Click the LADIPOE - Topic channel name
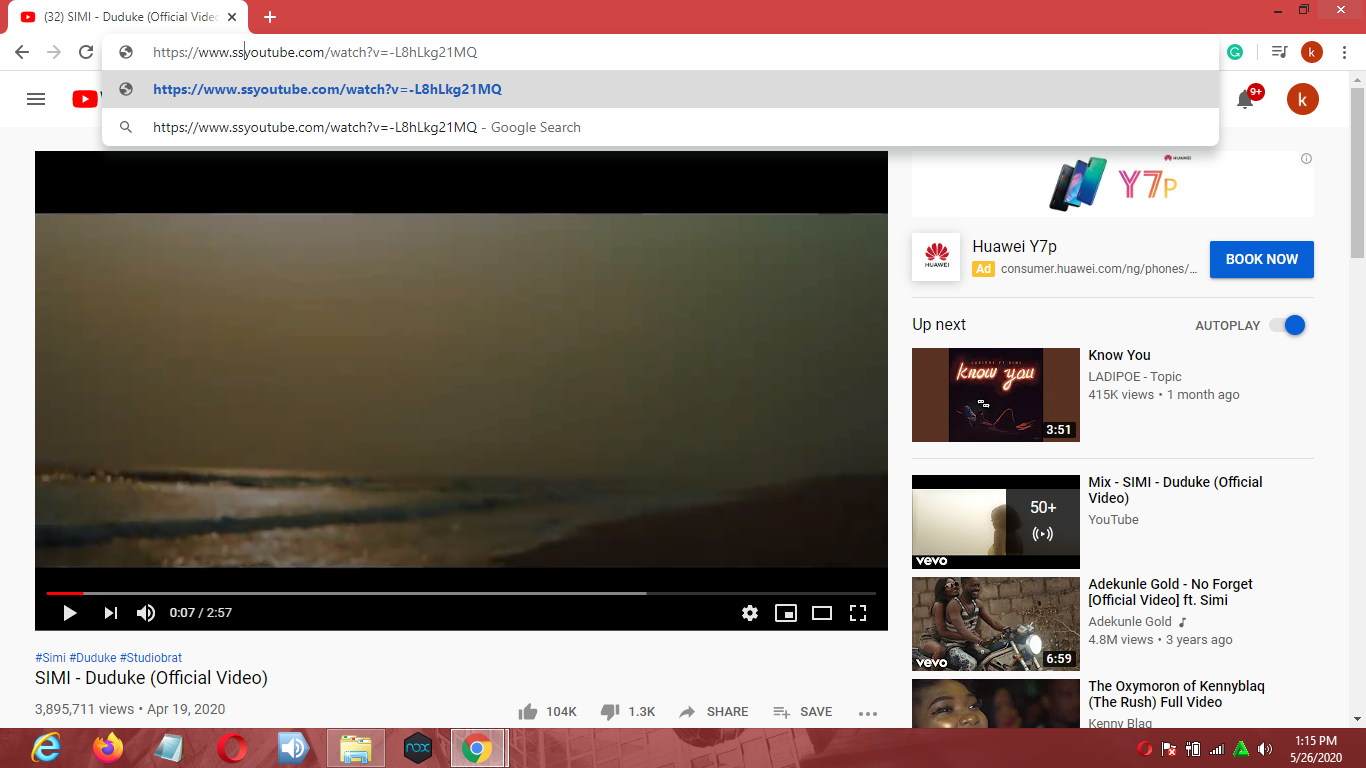This screenshot has width=1366, height=768. [1135, 377]
